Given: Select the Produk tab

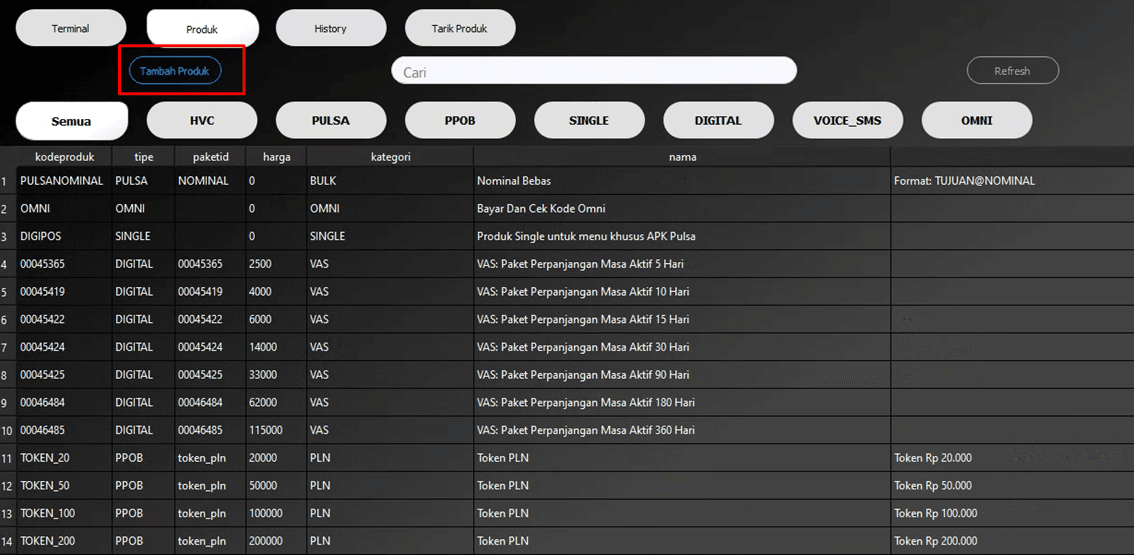Looking at the screenshot, I should 202,29.
